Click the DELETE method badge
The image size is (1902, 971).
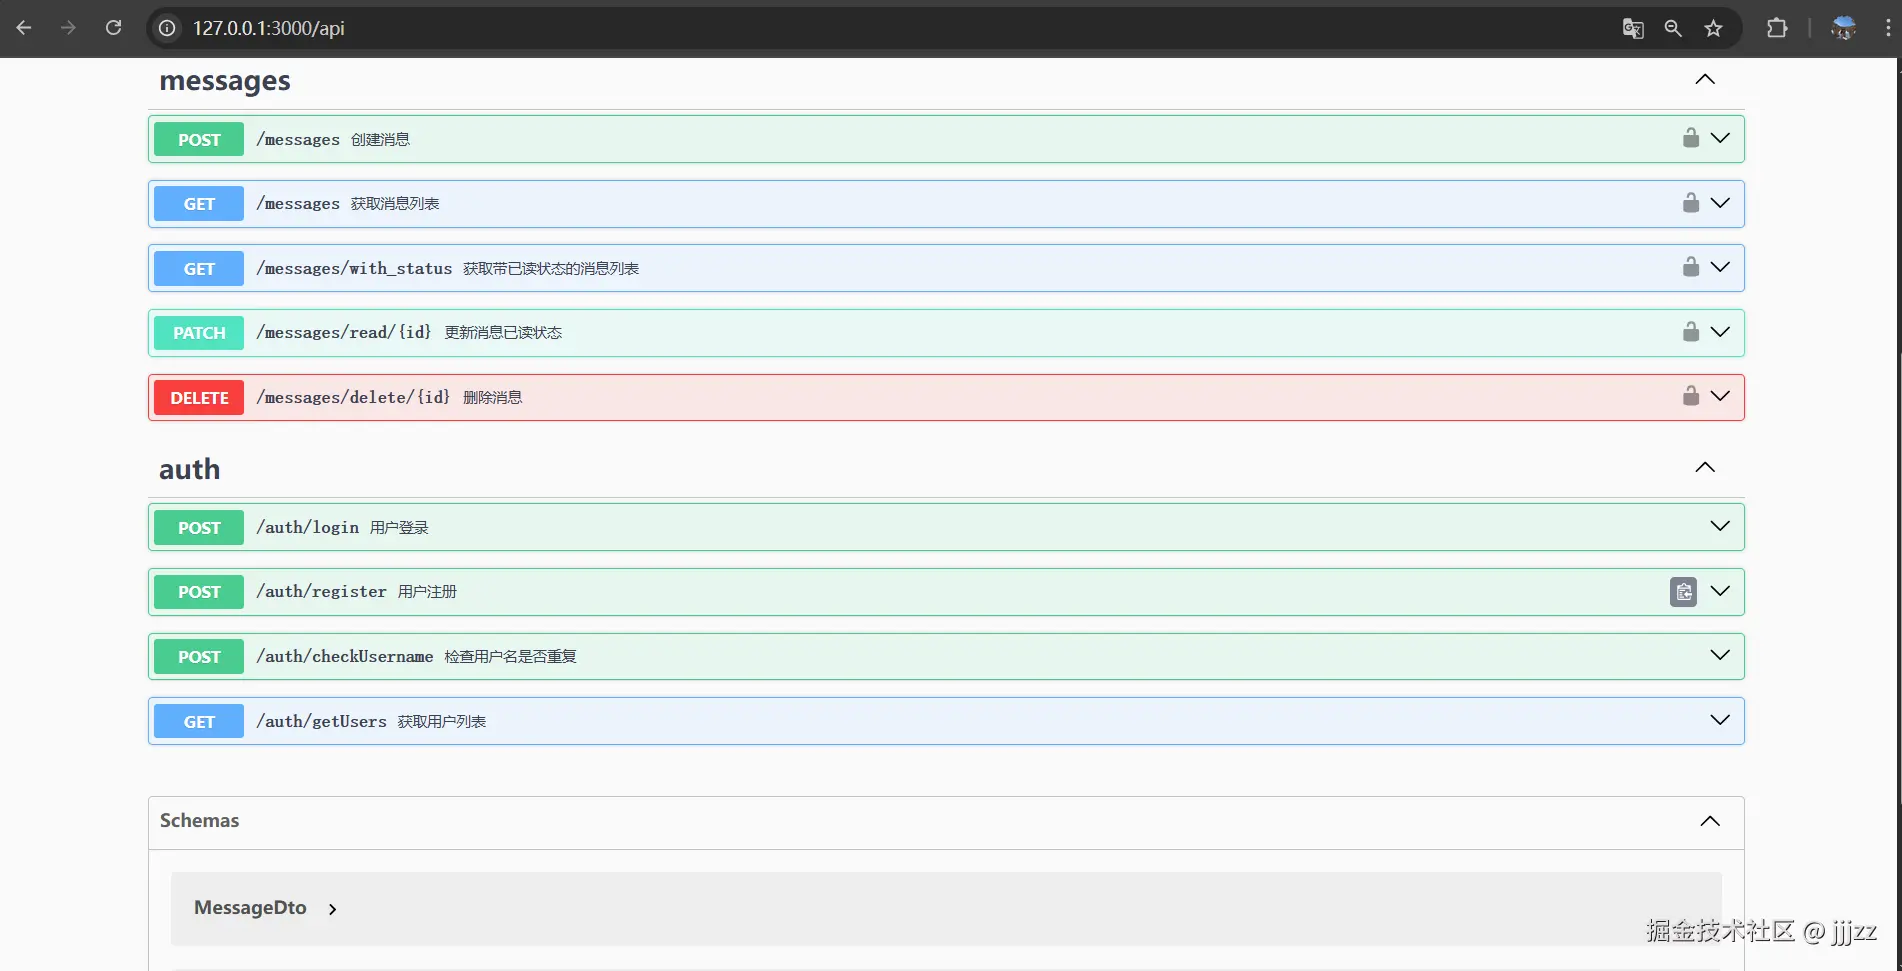coord(199,397)
